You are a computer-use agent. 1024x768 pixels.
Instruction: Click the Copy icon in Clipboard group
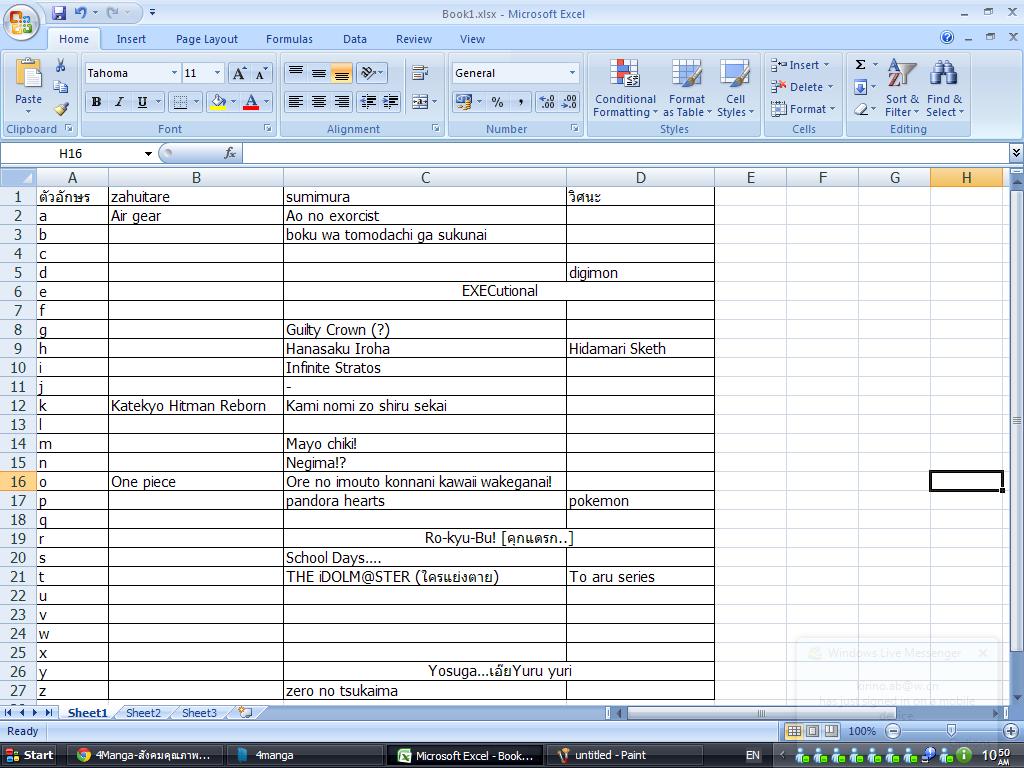pyautogui.click(x=60, y=87)
